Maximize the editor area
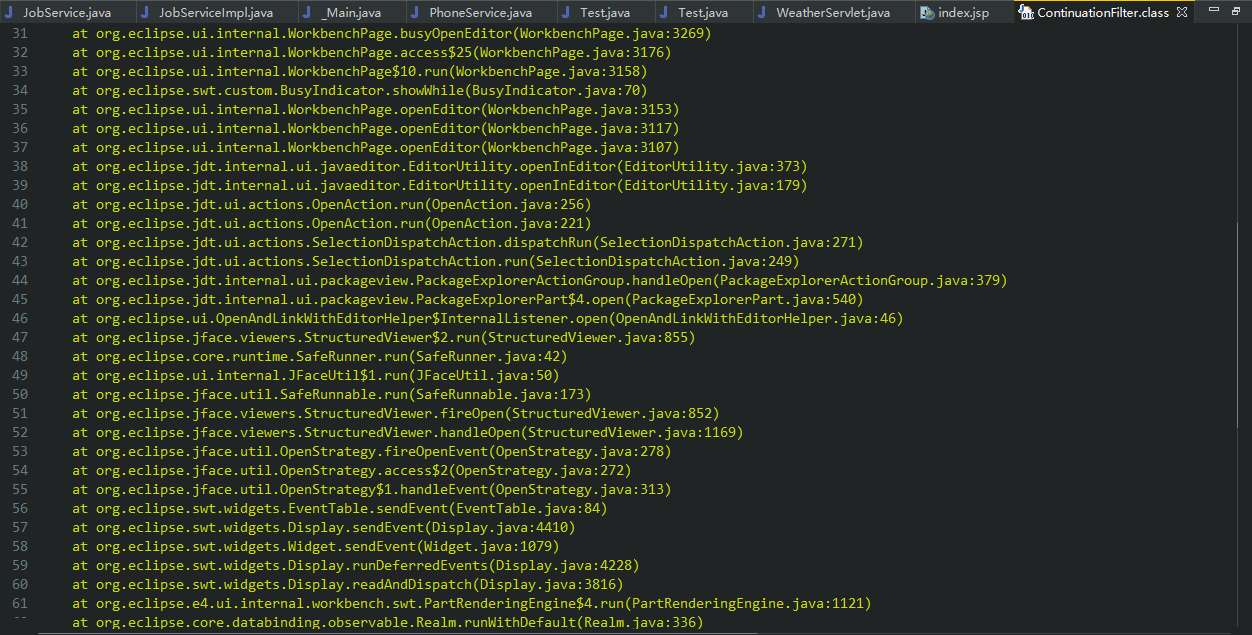Viewport: 1252px width, 635px height. (1236, 10)
